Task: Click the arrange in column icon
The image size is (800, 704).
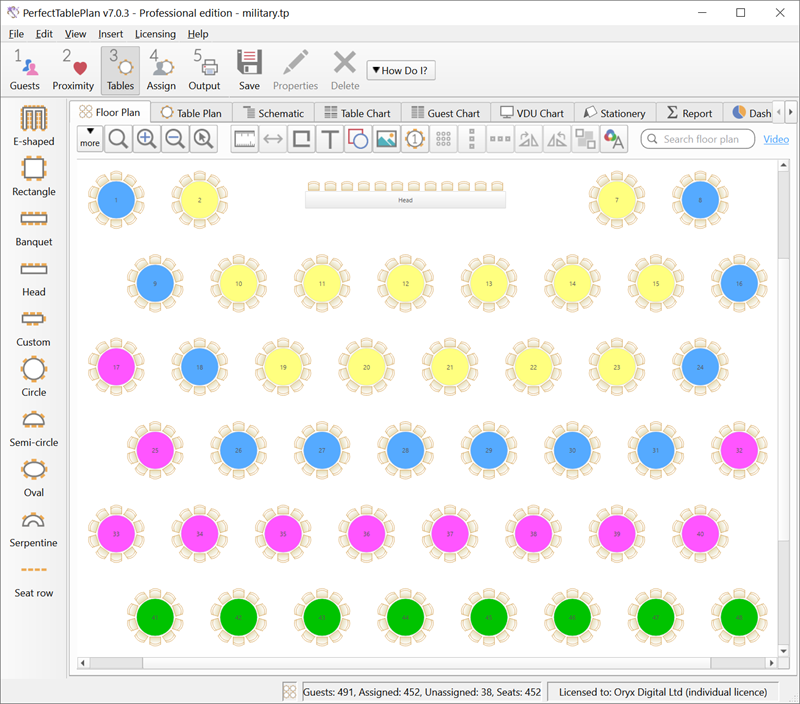Action: 472,139
